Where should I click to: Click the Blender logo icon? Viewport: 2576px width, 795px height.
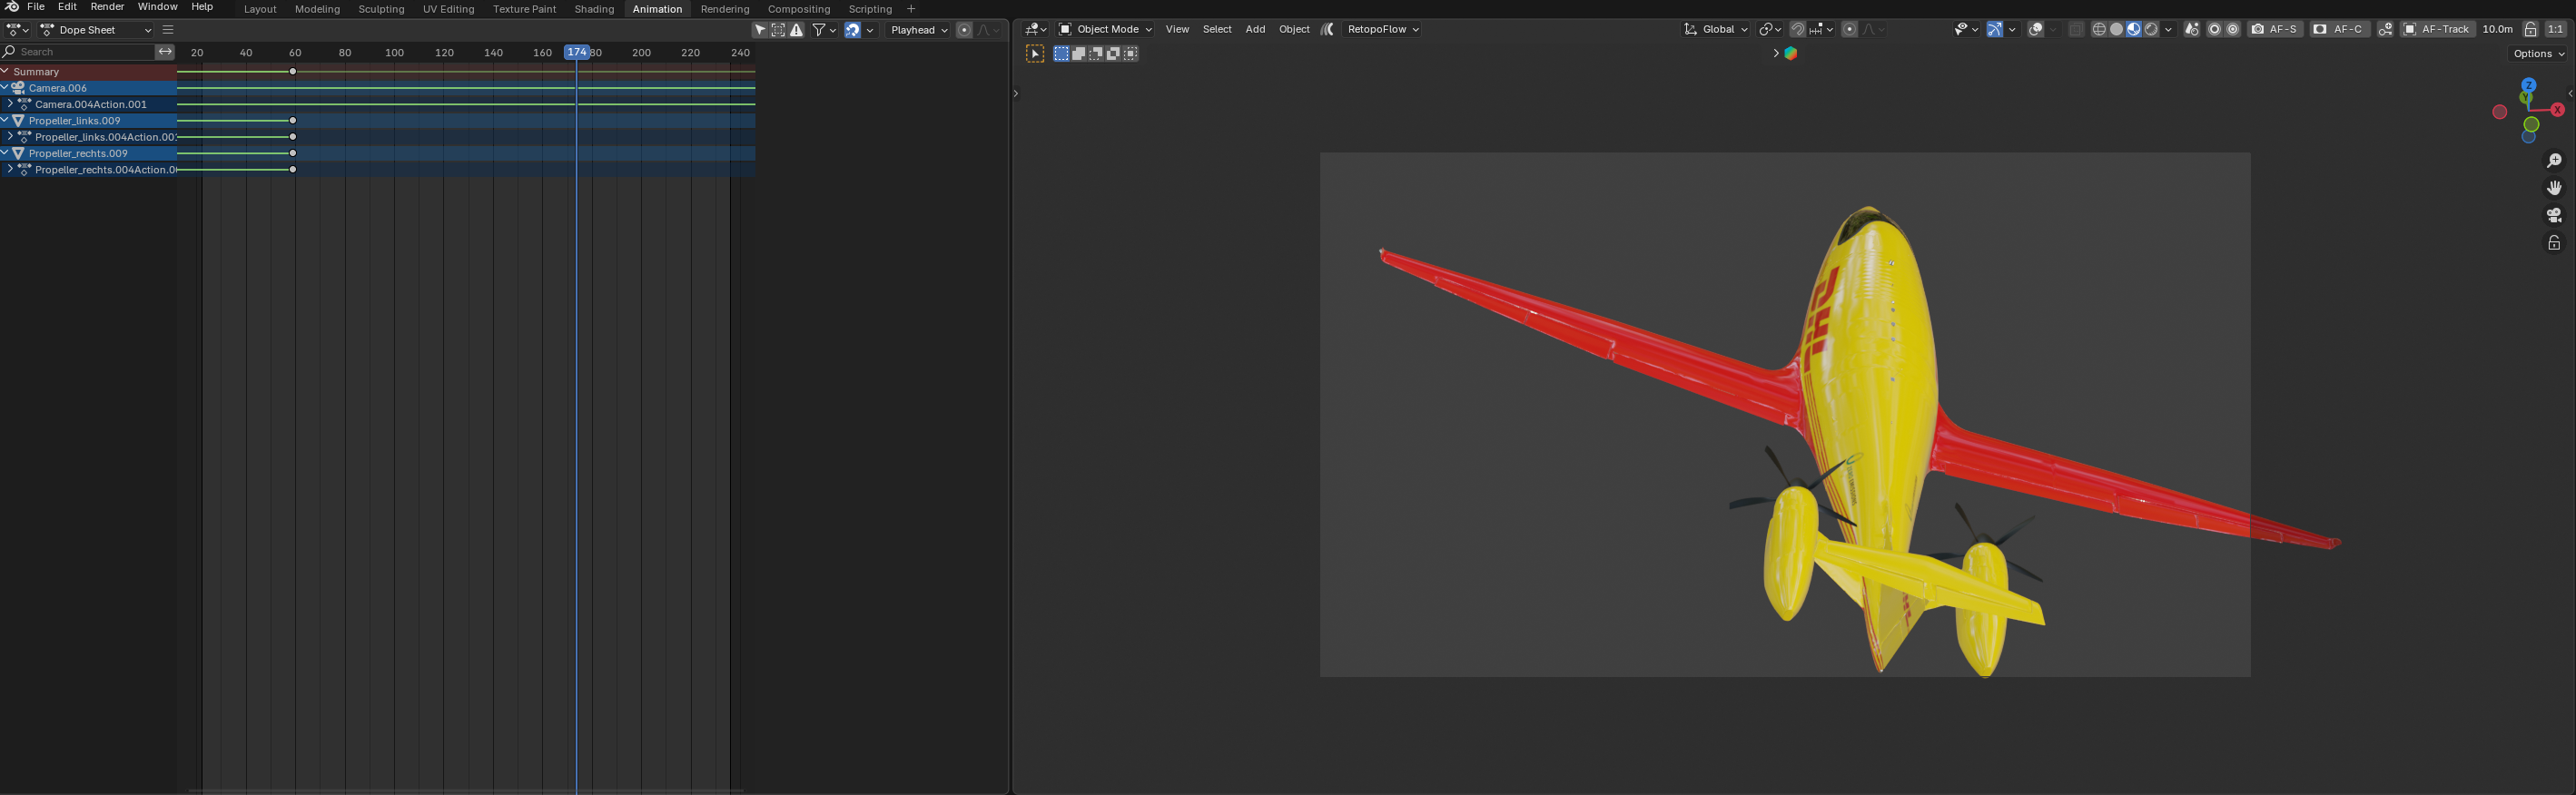[x=12, y=7]
